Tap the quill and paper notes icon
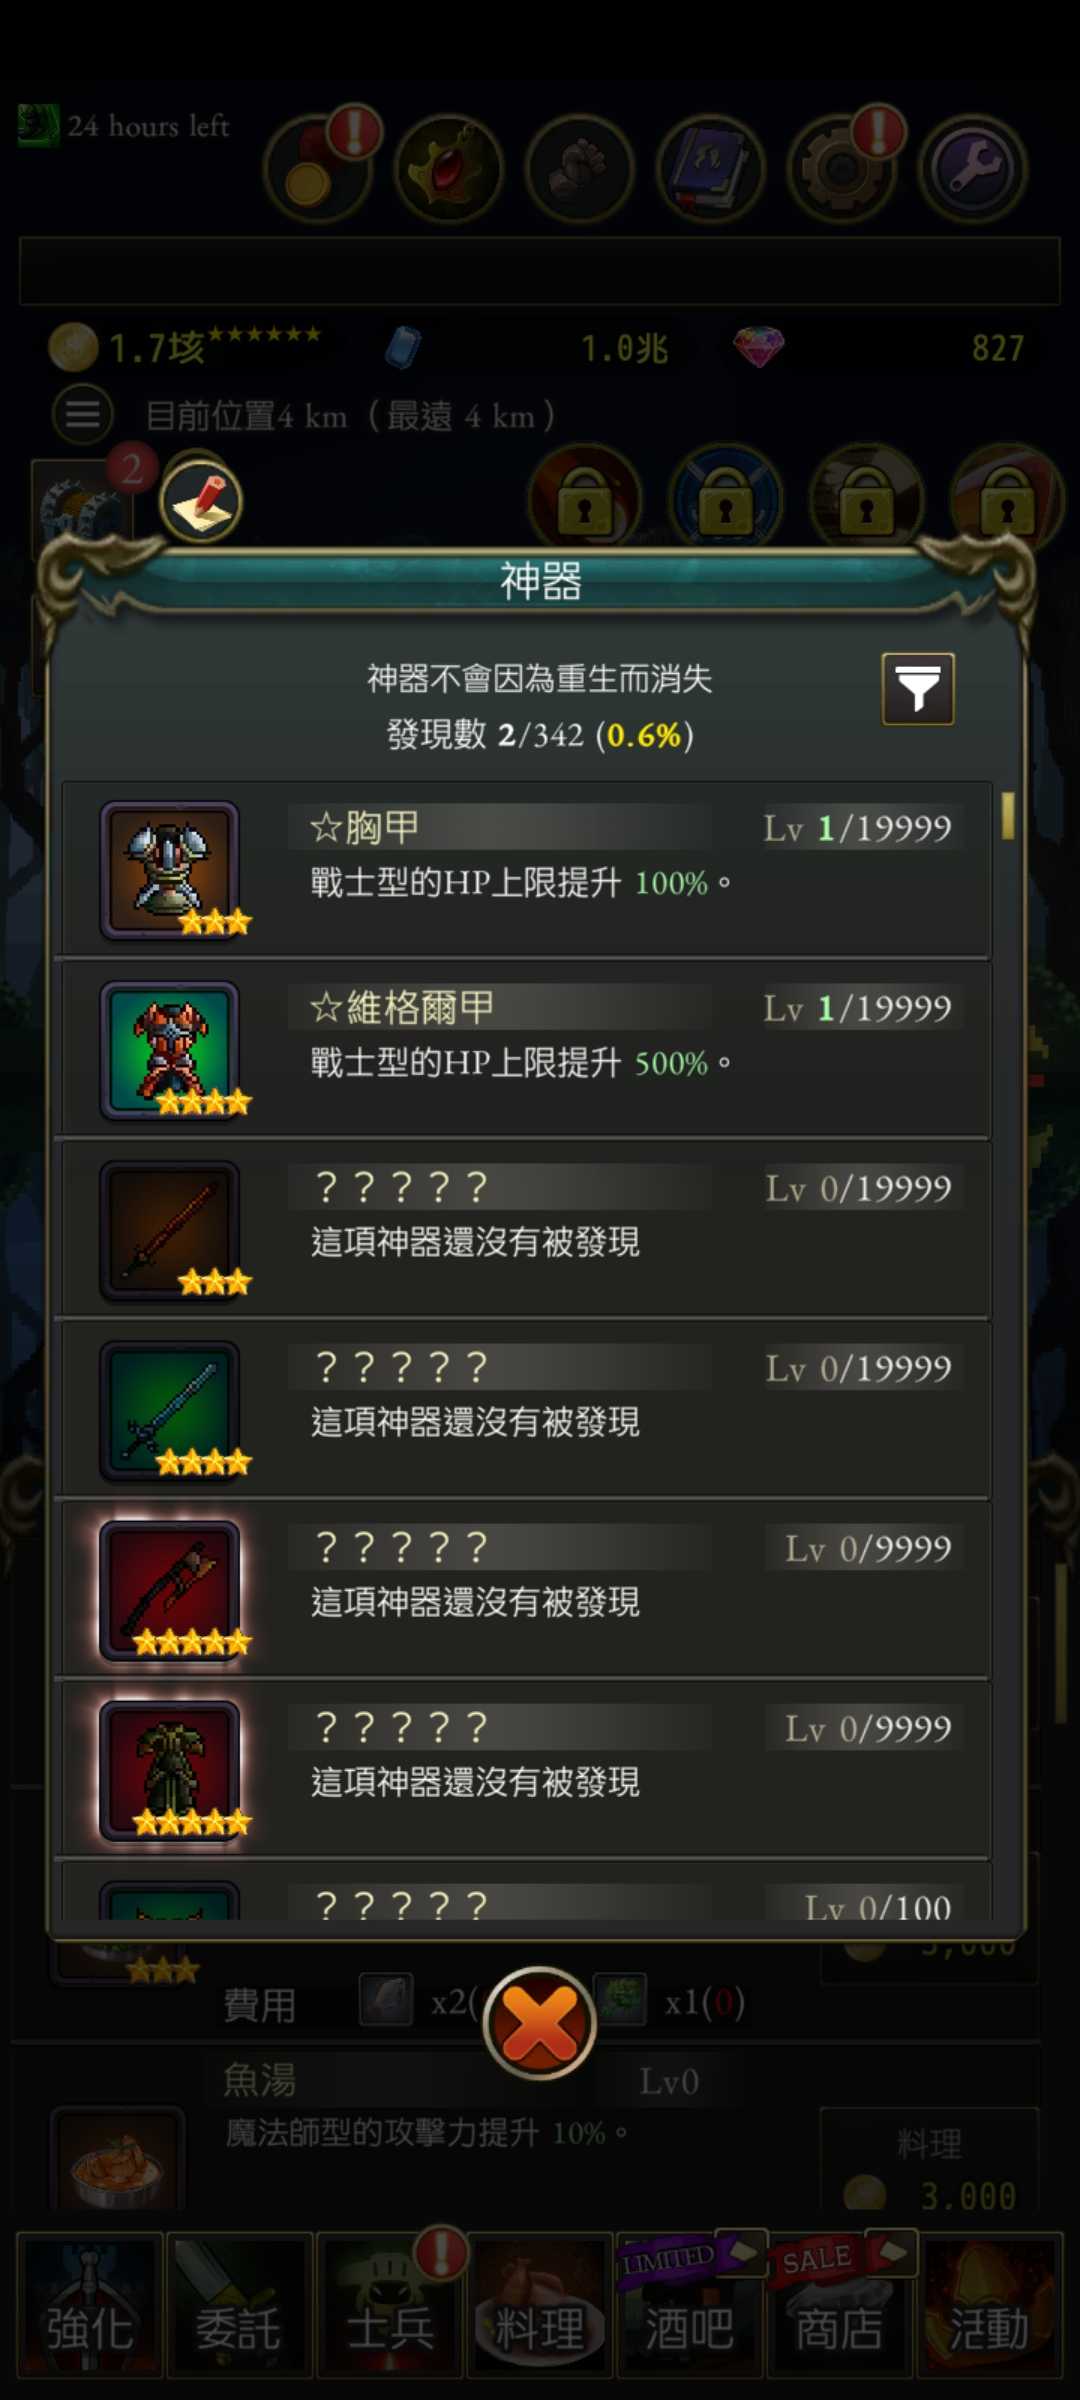The width and height of the screenshot is (1080, 2400). pos(201,500)
